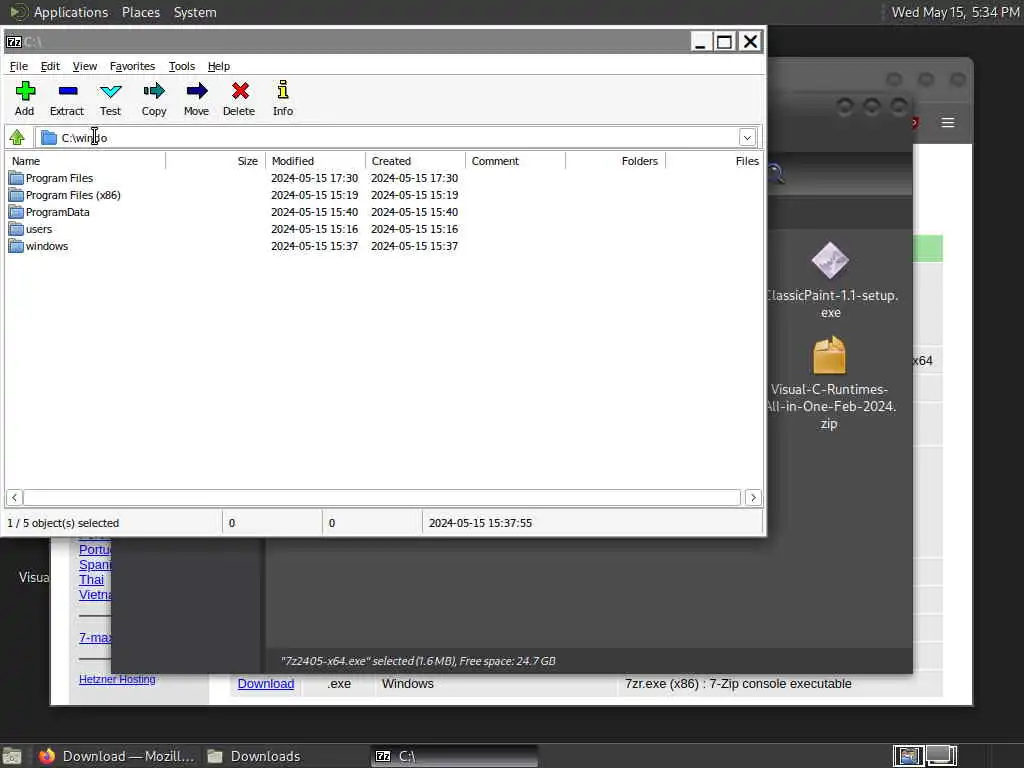The height and width of the screenshot is (768, 1024).
Task: Click the left arrow of horizontal scrollbar
Action: 14,498
